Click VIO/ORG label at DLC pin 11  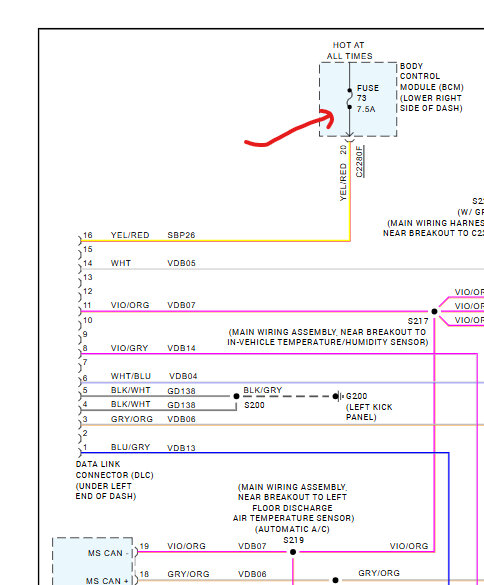[x=130, y=305]
